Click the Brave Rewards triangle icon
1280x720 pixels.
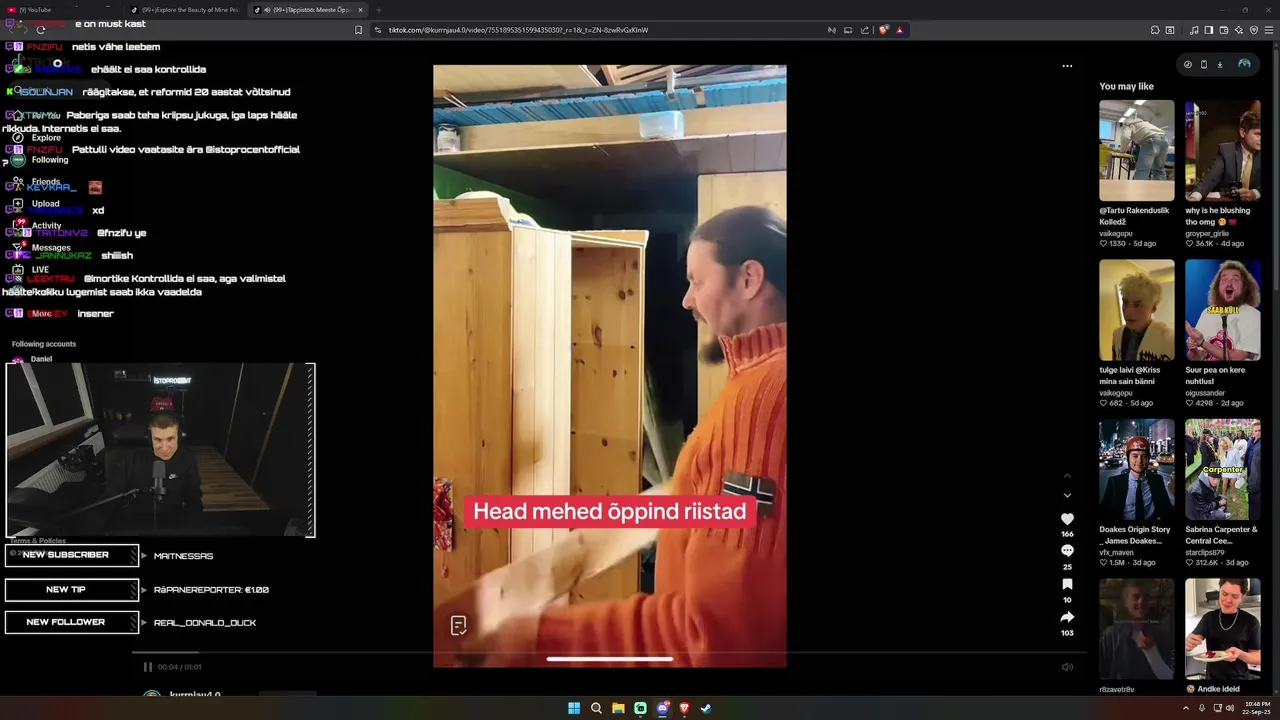pyautogui.click(x=900, y=30)
